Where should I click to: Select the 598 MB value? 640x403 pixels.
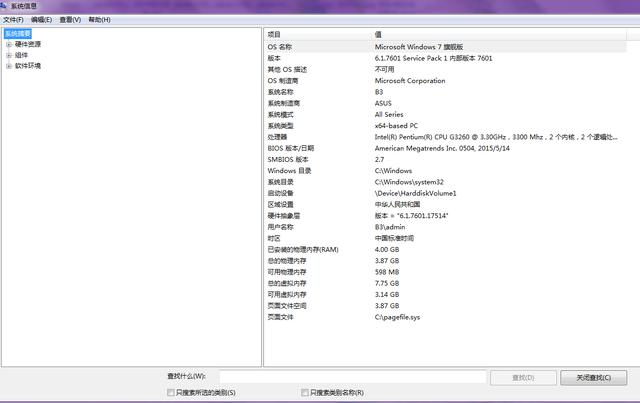pos(387,272)
